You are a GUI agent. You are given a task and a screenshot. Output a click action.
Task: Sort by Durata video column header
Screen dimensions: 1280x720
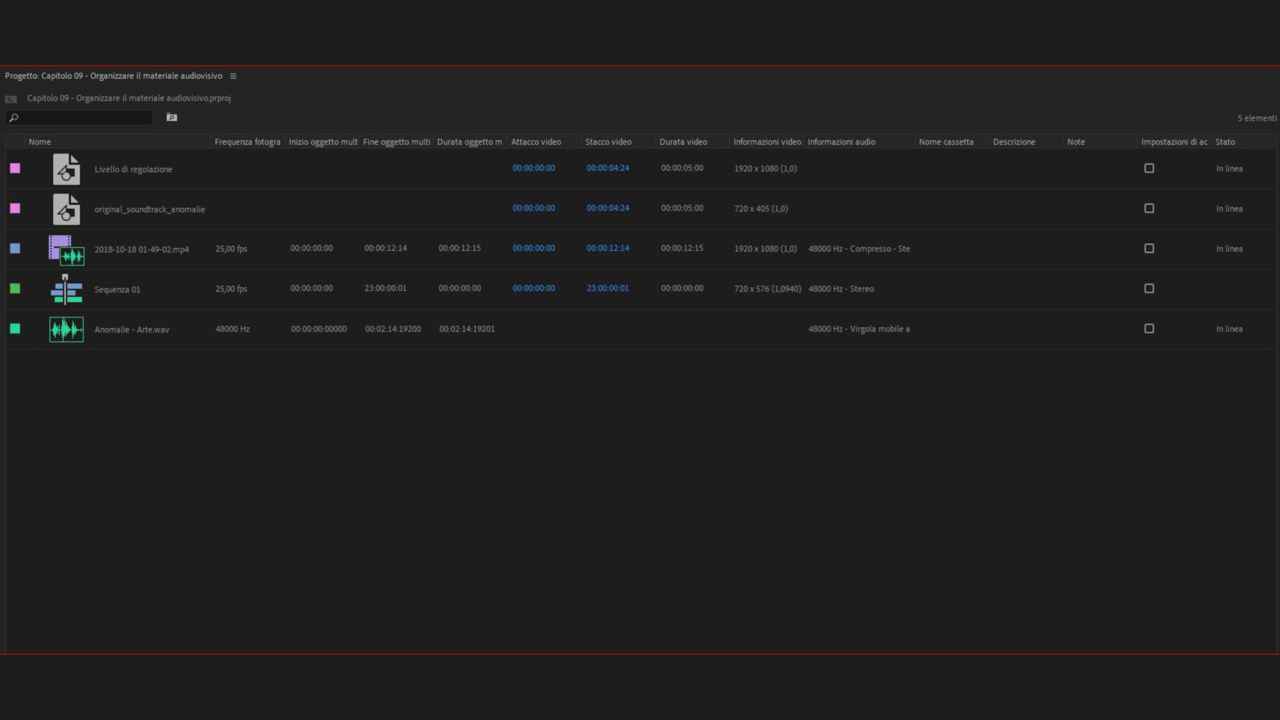pyautogui.click(x=683, y=142)
